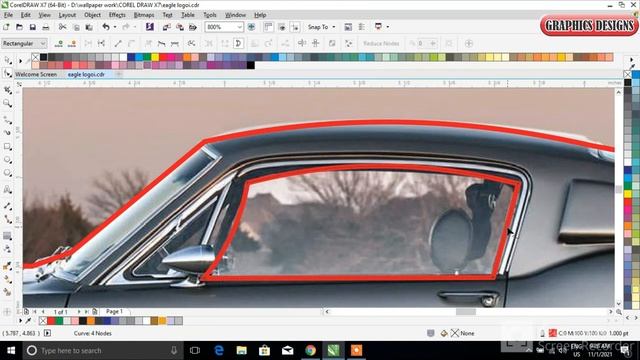Open the application launcher dropdown arrow
640x360 pixels.
coord(388,27)
